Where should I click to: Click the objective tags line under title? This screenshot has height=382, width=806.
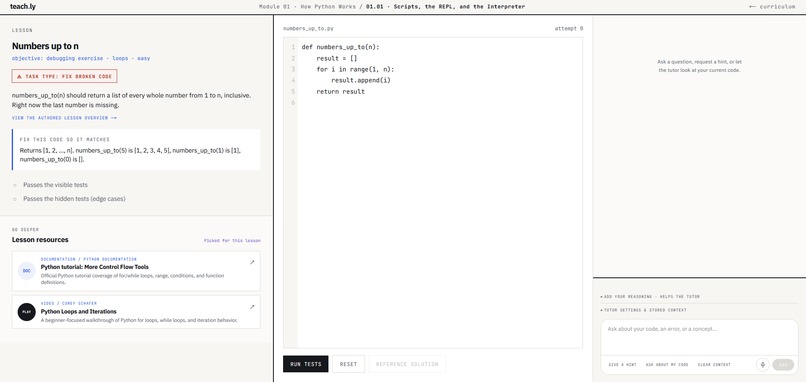pos(81,59)
